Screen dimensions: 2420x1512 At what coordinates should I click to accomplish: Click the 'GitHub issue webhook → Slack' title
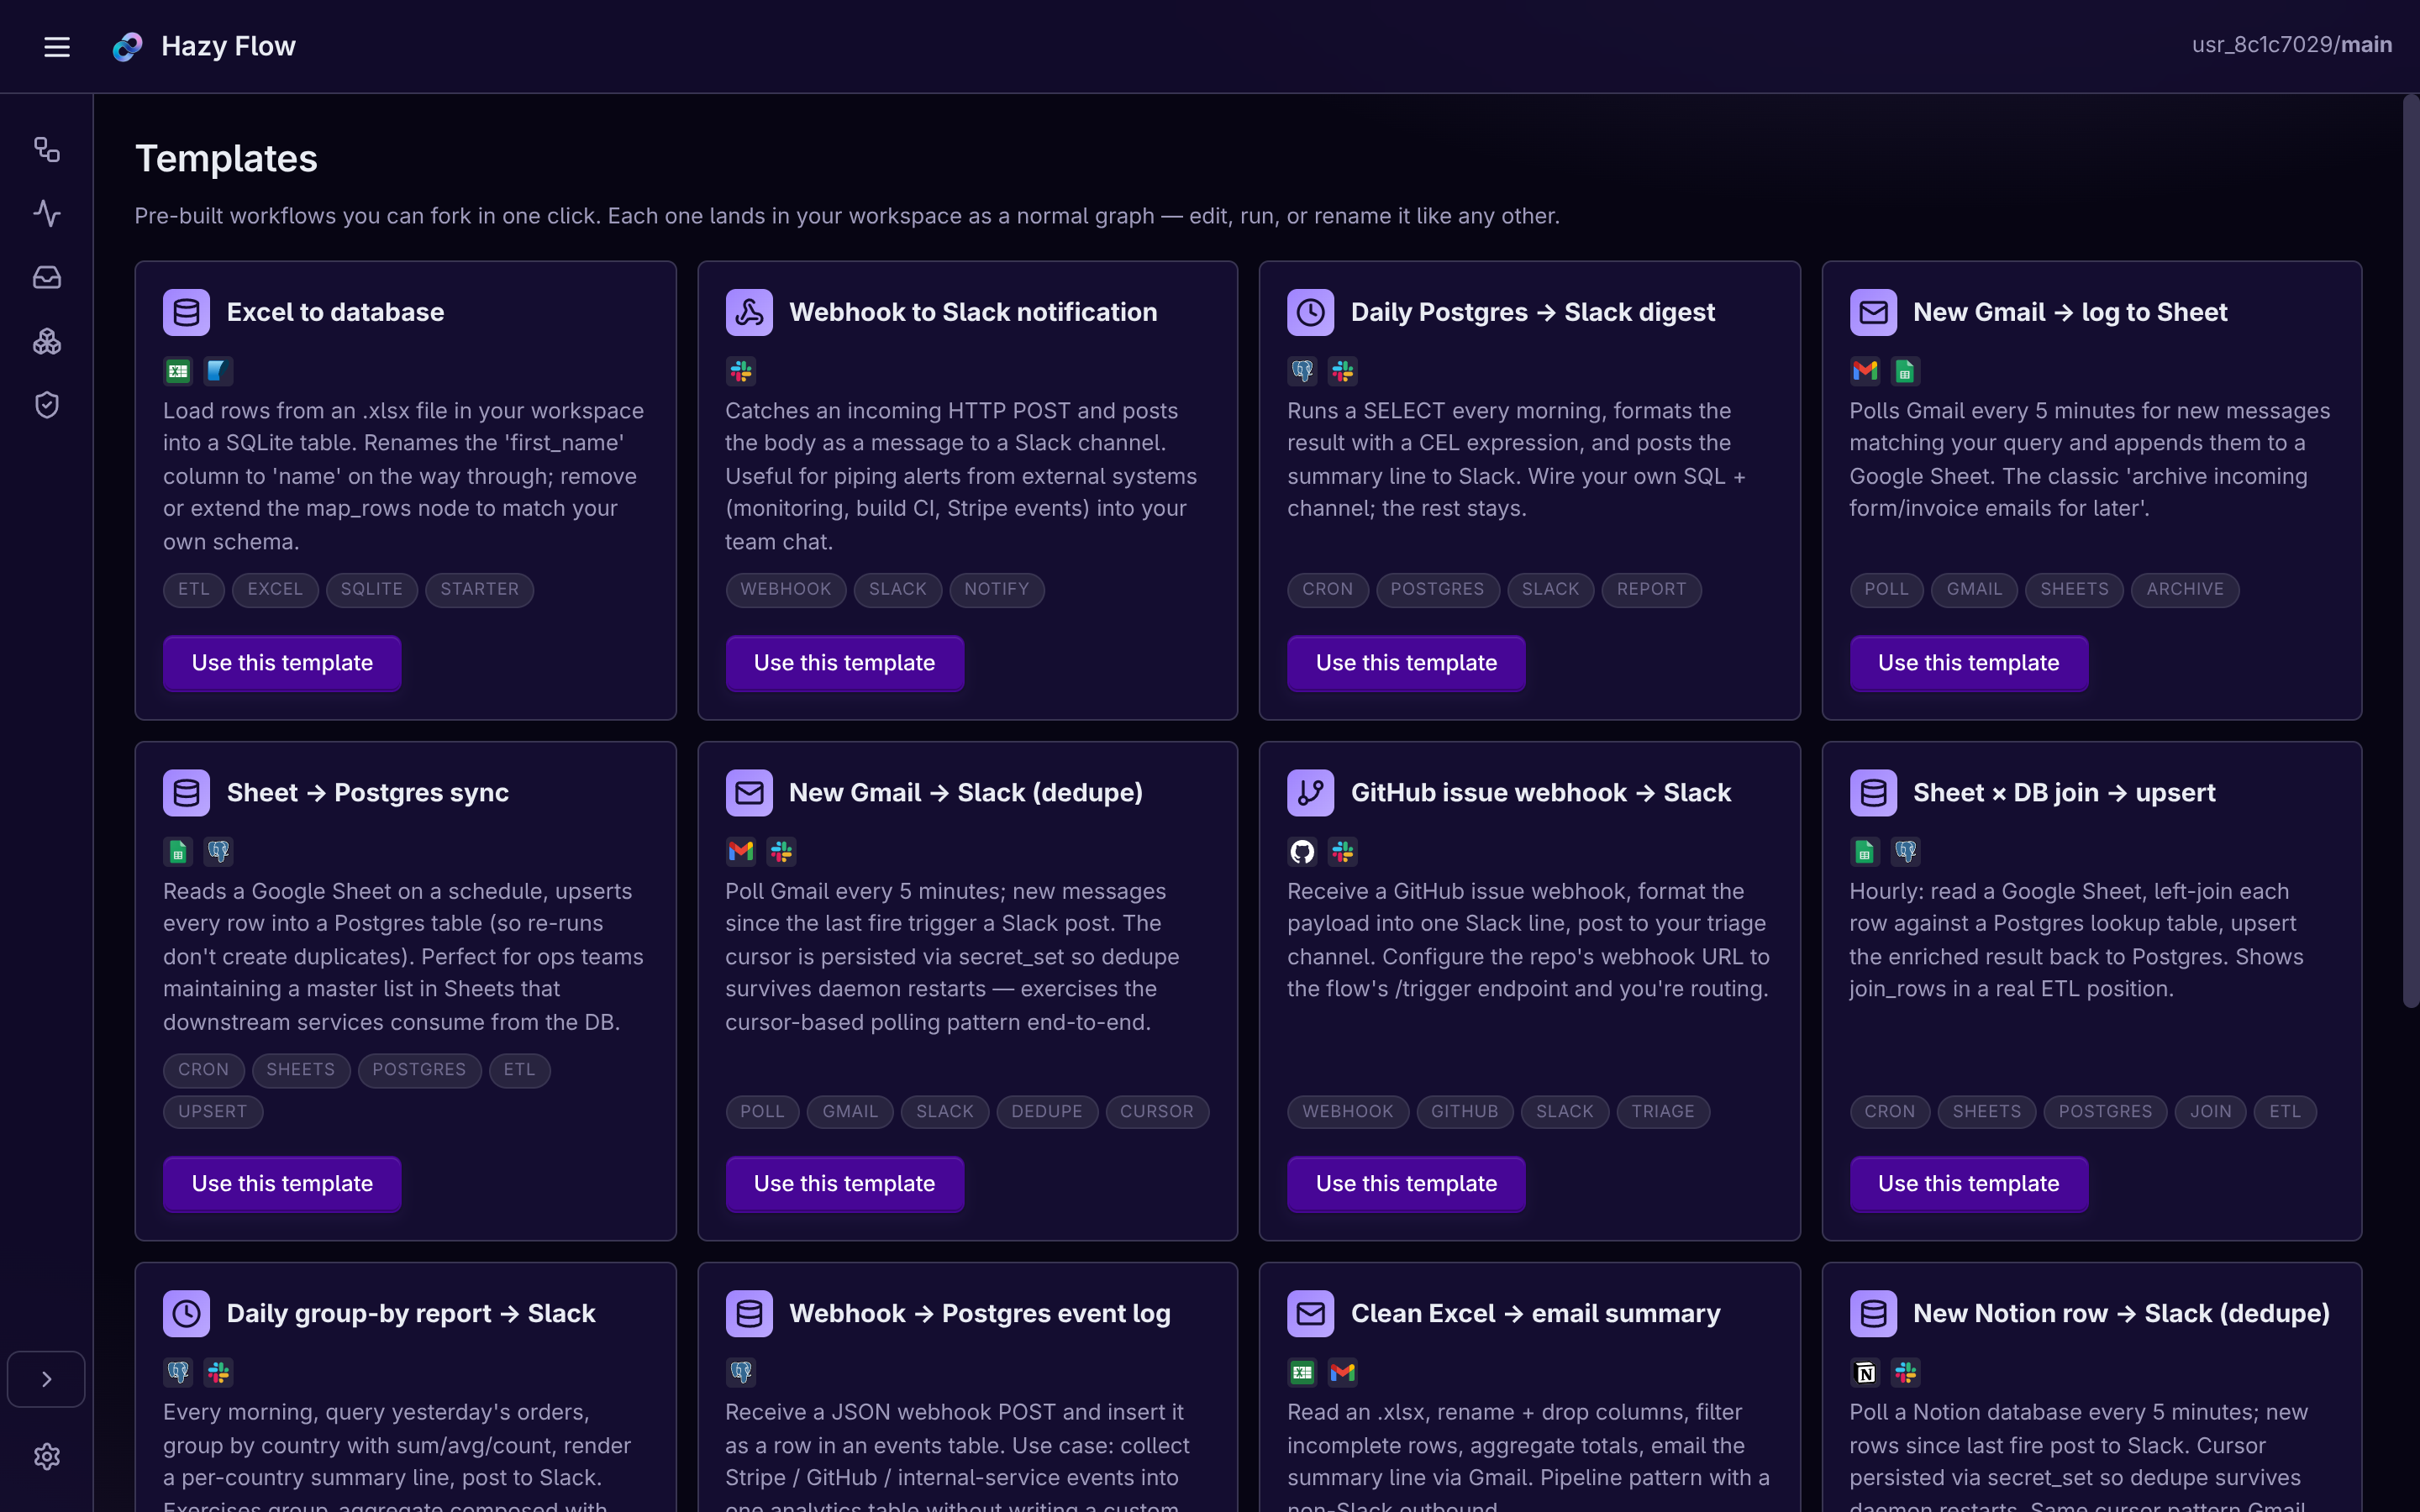click(1540, 793)
